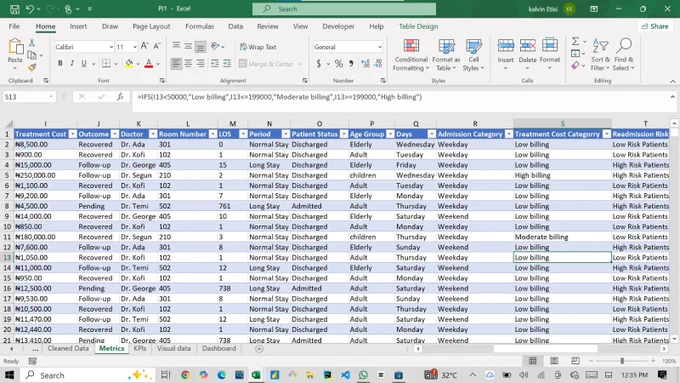Switch to the KPIs sheet tab
Image resolution: width=680 pixels, height=383 pixels.
click(140, 349)
